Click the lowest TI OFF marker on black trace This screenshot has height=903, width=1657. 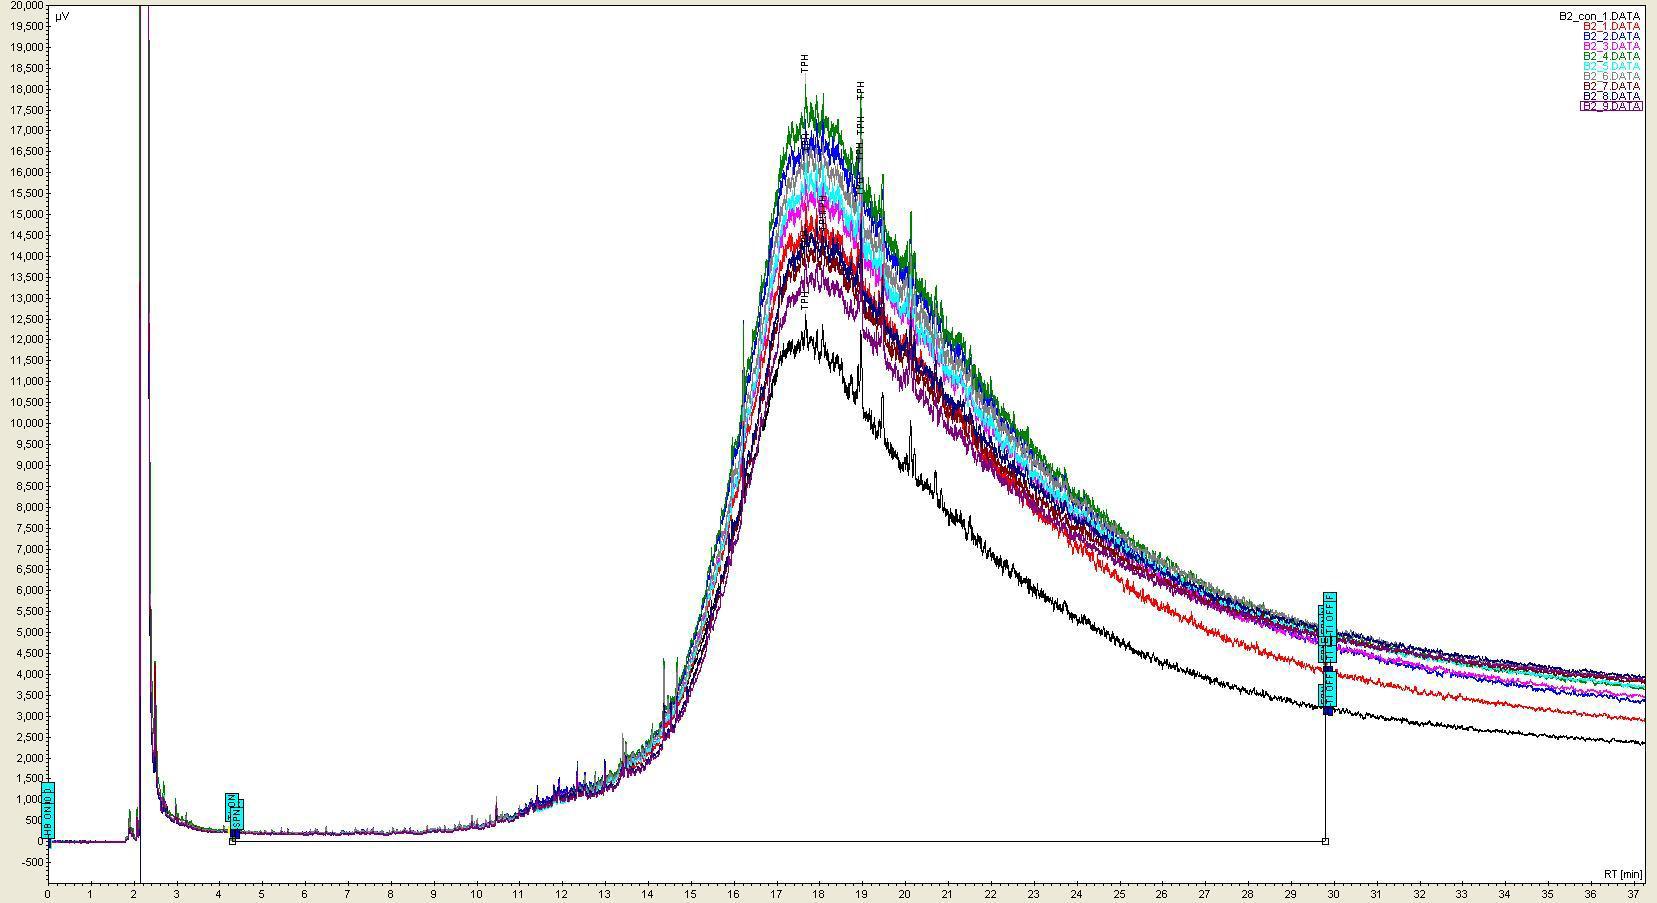click(1329, 690)
